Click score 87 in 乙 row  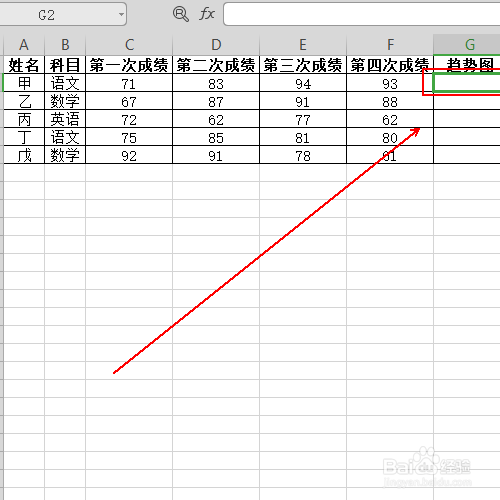pyautogui.click(x=216, y=101)
